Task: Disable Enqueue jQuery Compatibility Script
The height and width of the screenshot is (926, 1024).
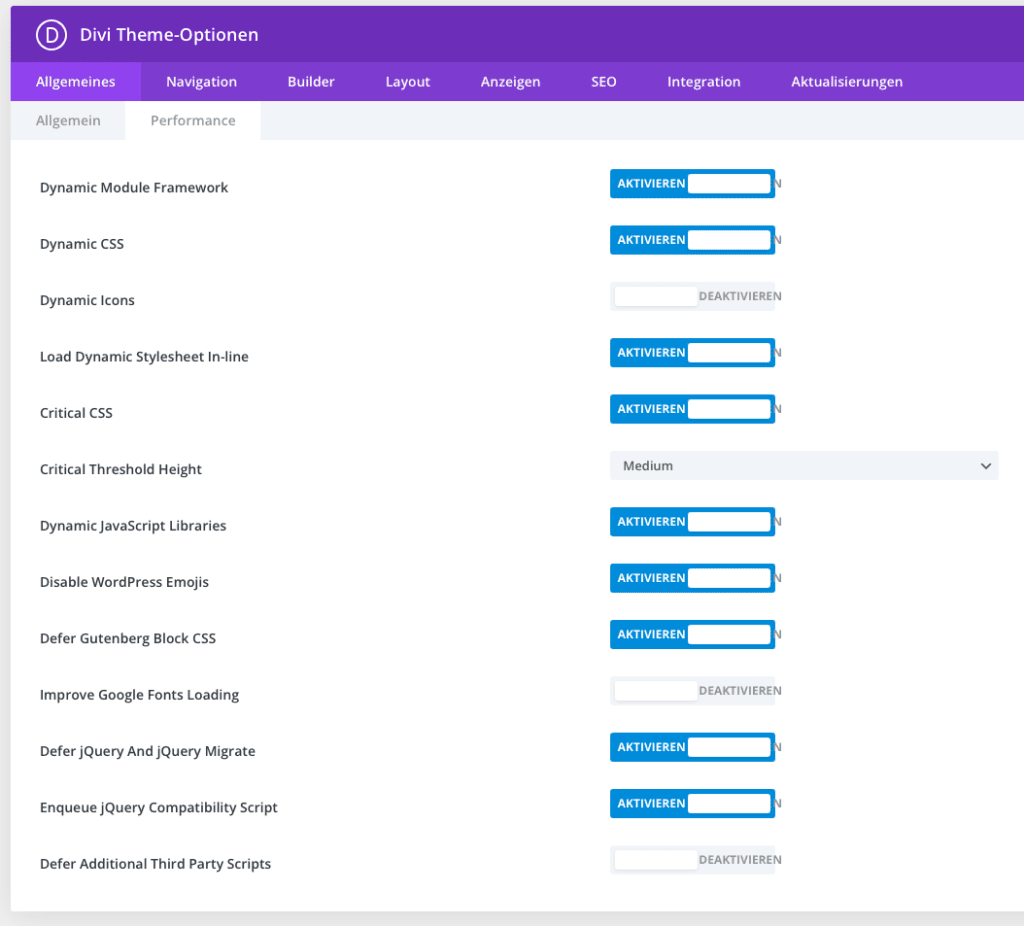Action: (x=692, y=803)
